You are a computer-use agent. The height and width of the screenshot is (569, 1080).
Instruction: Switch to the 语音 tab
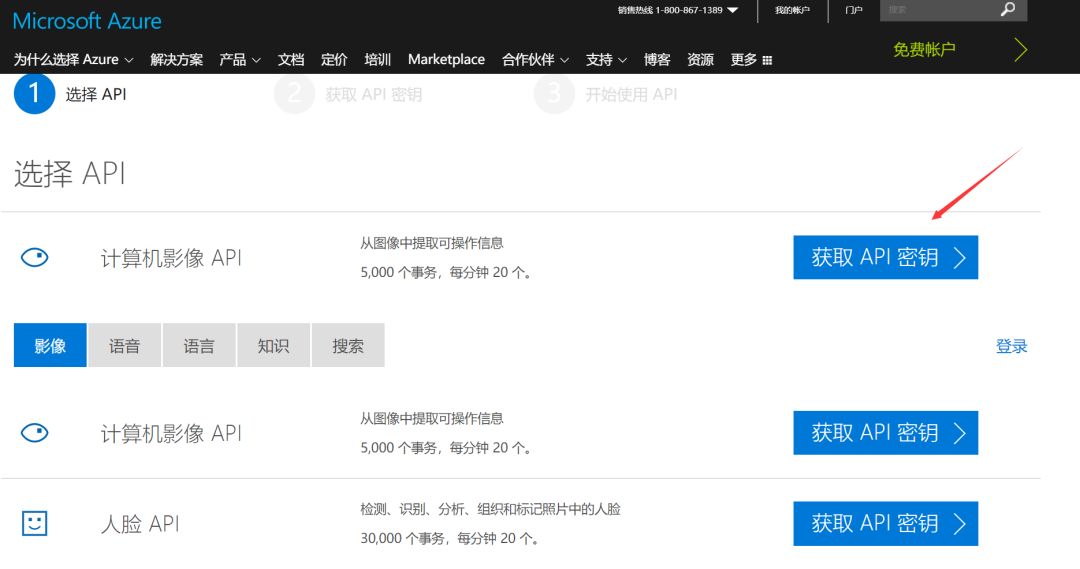125,345
